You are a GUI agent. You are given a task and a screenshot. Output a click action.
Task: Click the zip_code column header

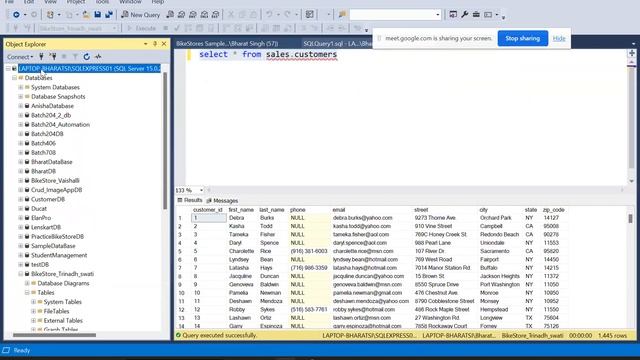tap(553, 210)
